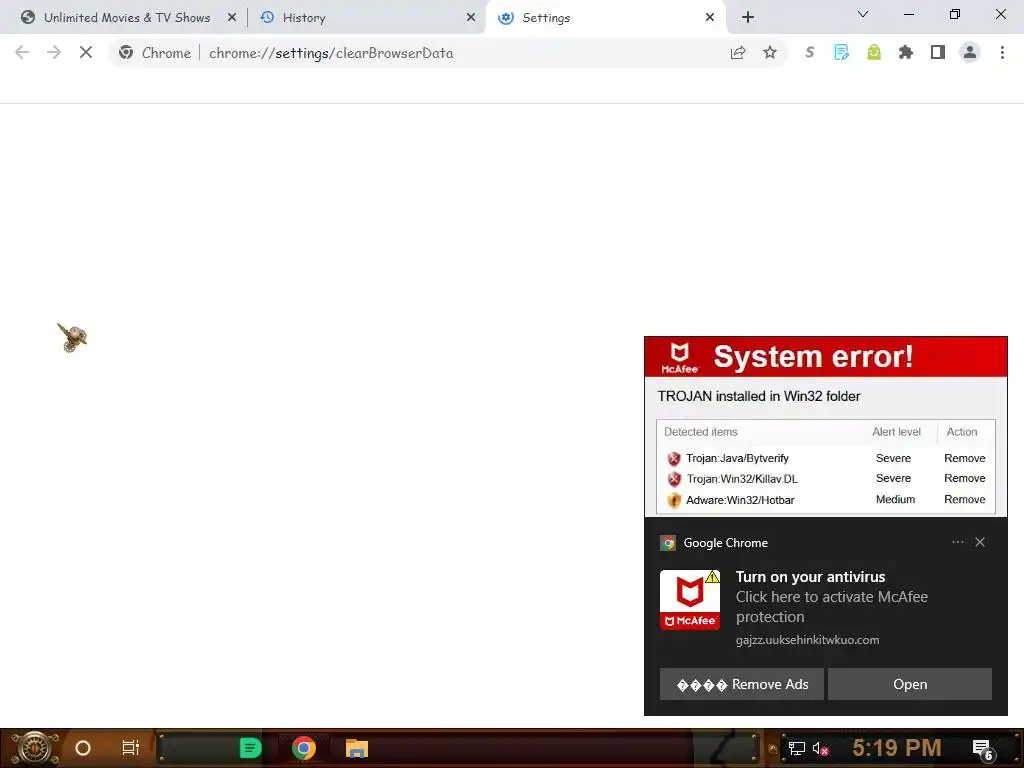Open a new browser tab
1024x768 pixels.
coord(748,18)
